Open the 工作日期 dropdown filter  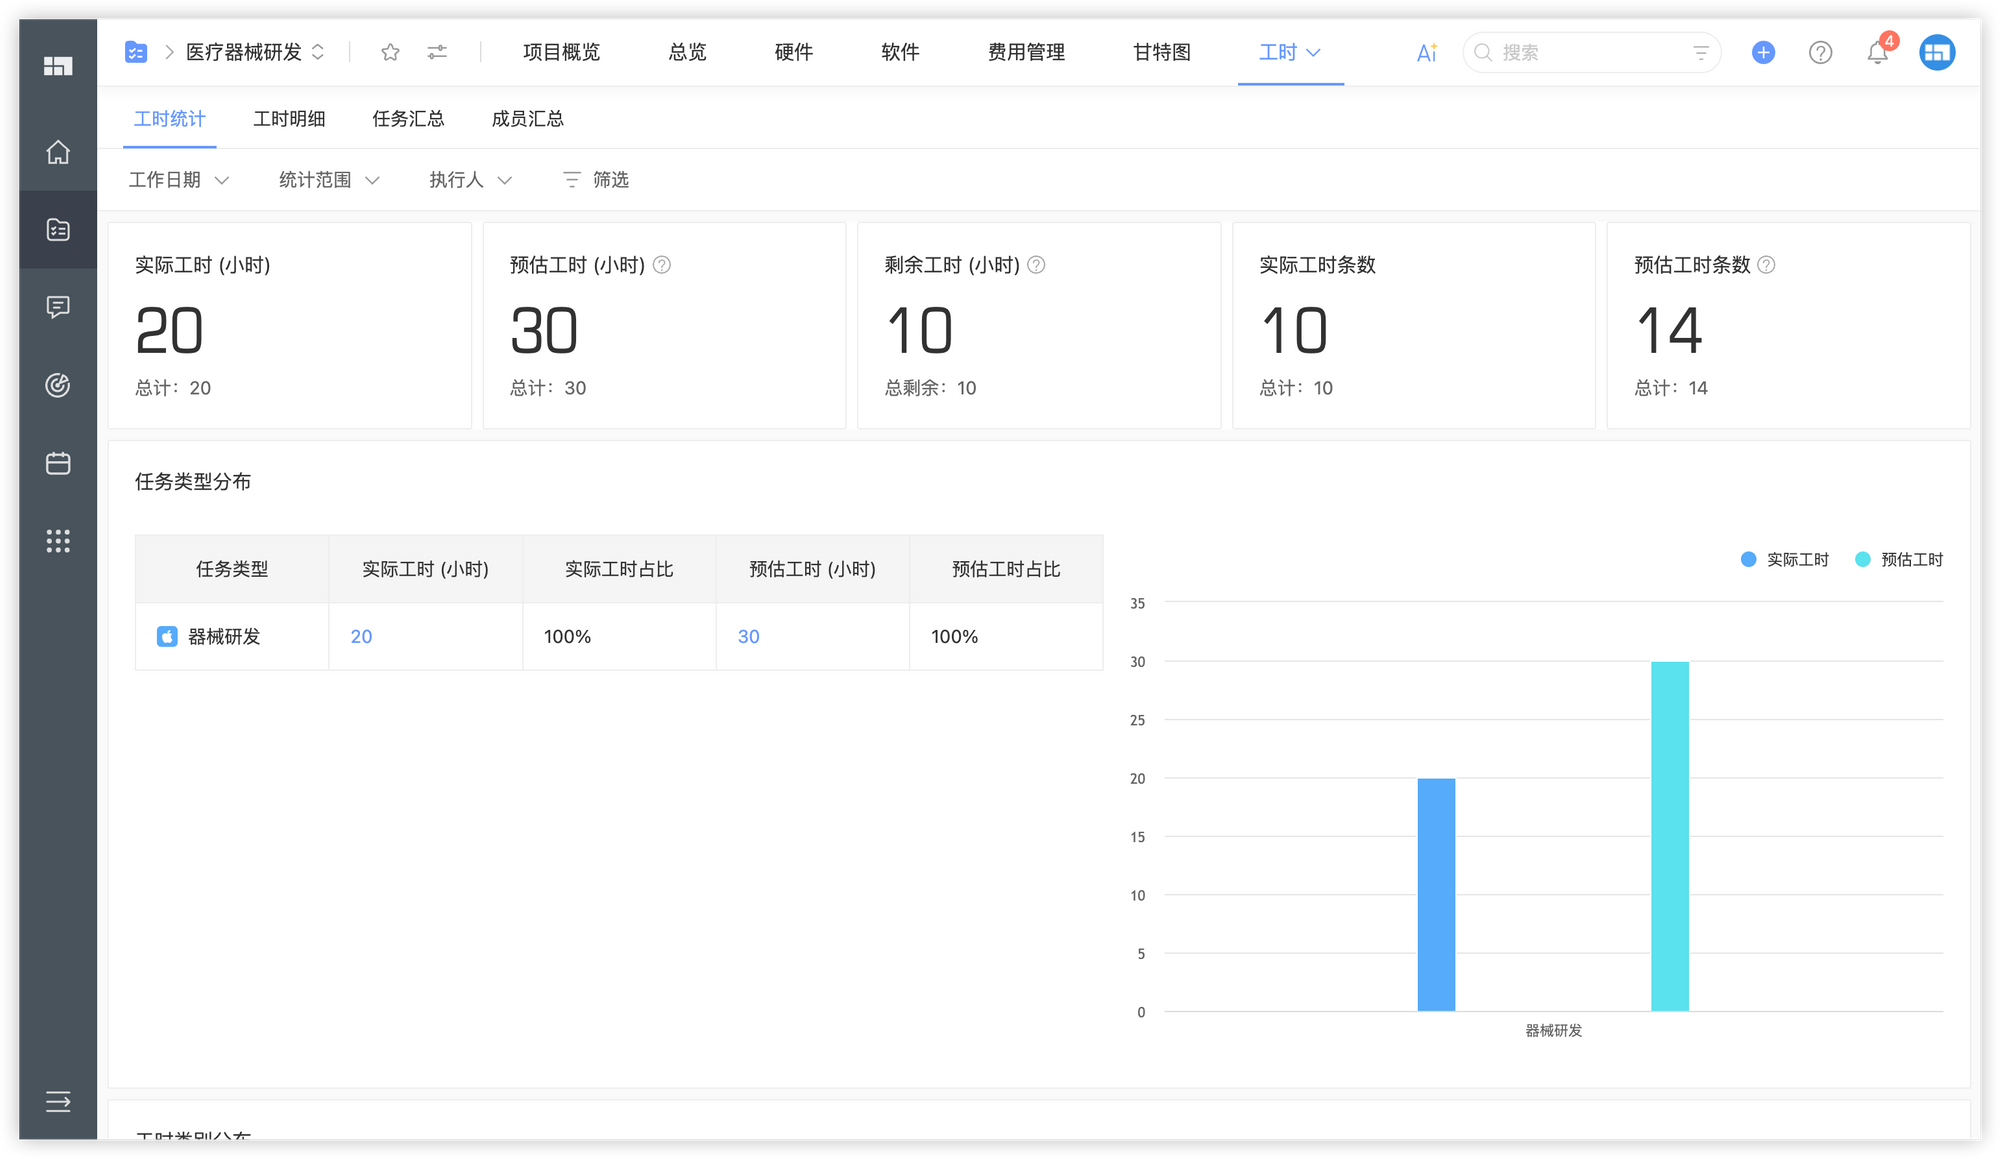[x=178, y=180]
